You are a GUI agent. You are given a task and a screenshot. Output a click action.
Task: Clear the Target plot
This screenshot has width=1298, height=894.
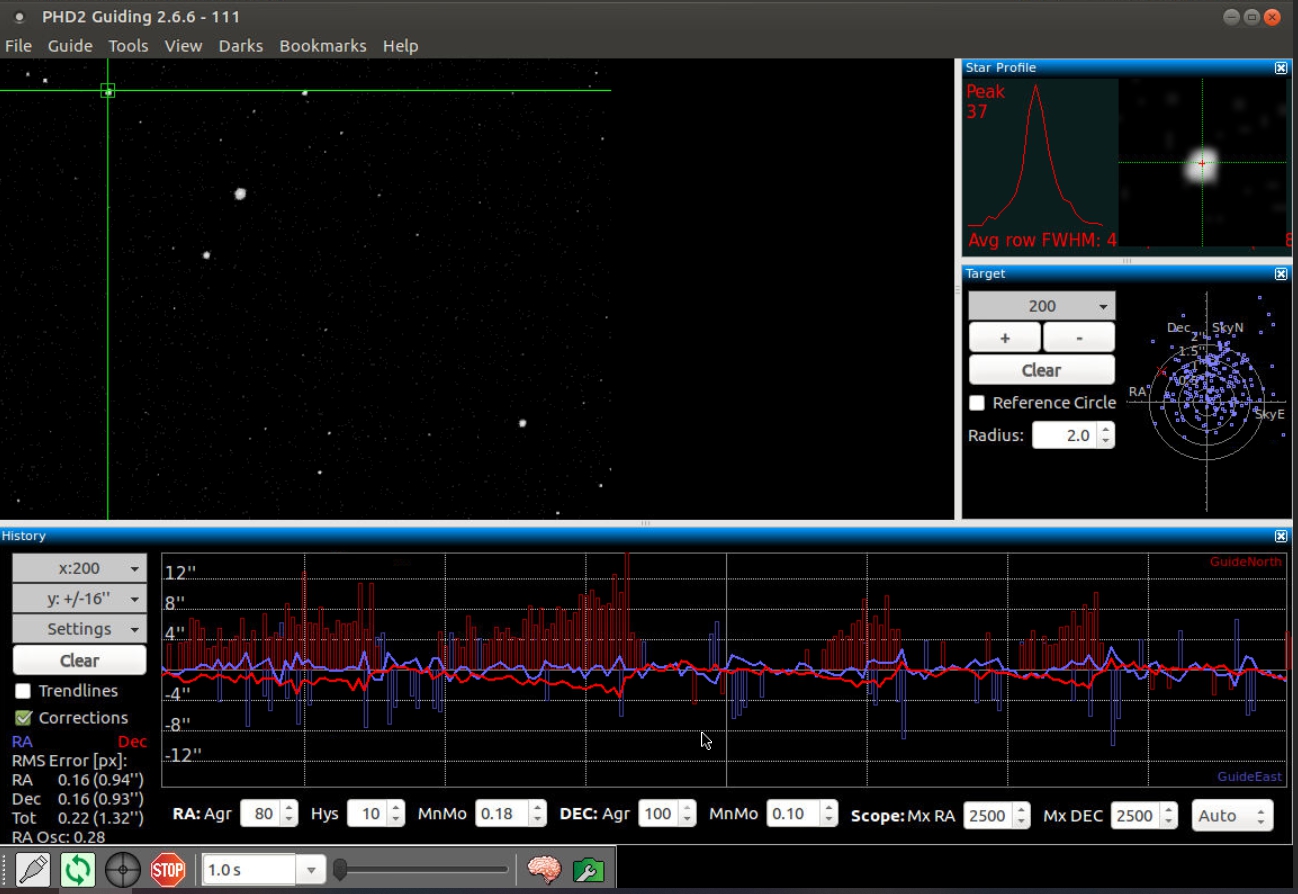[1041, 370]
